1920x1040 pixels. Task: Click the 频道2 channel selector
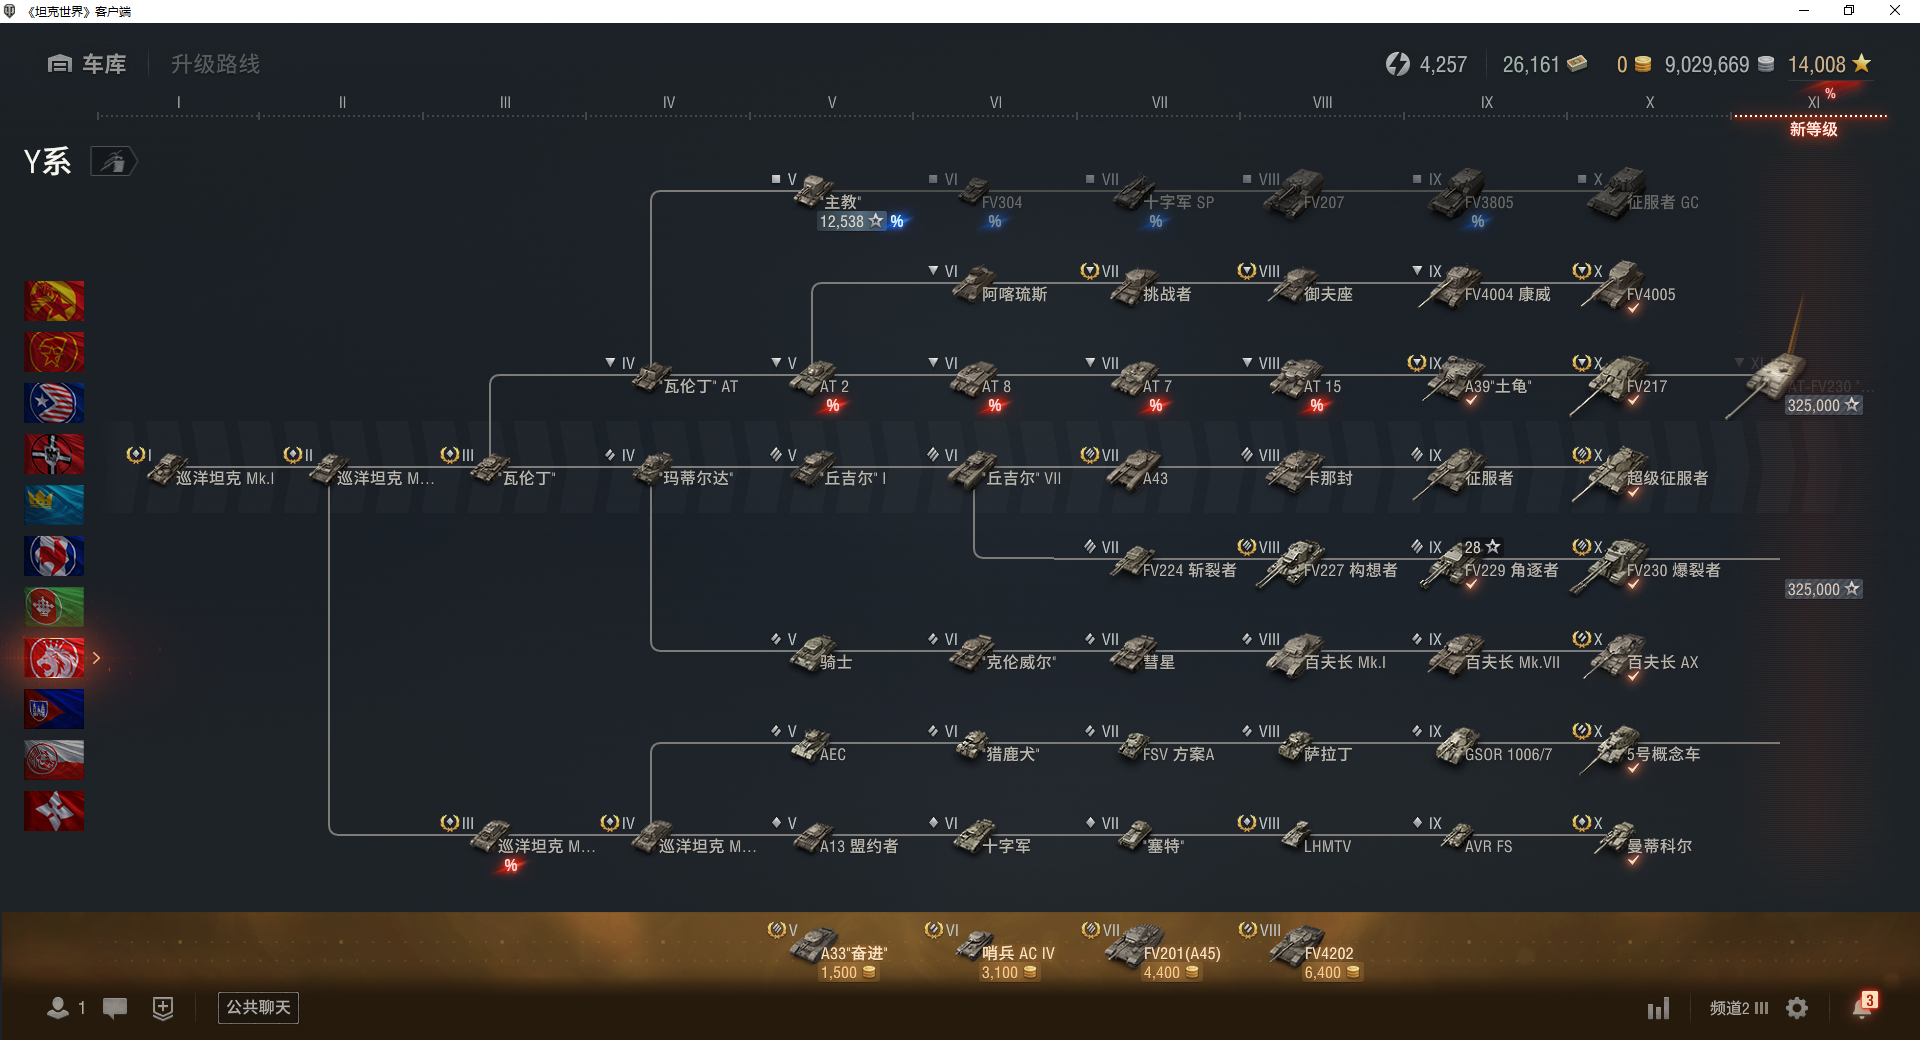[1739, 1008]
